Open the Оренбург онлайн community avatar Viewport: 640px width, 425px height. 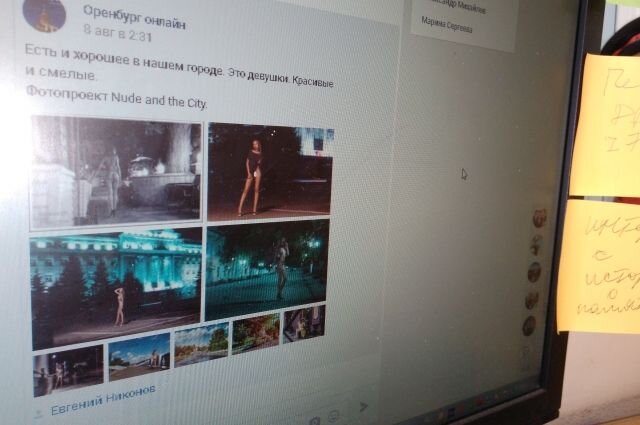click(x=44, y=14)
